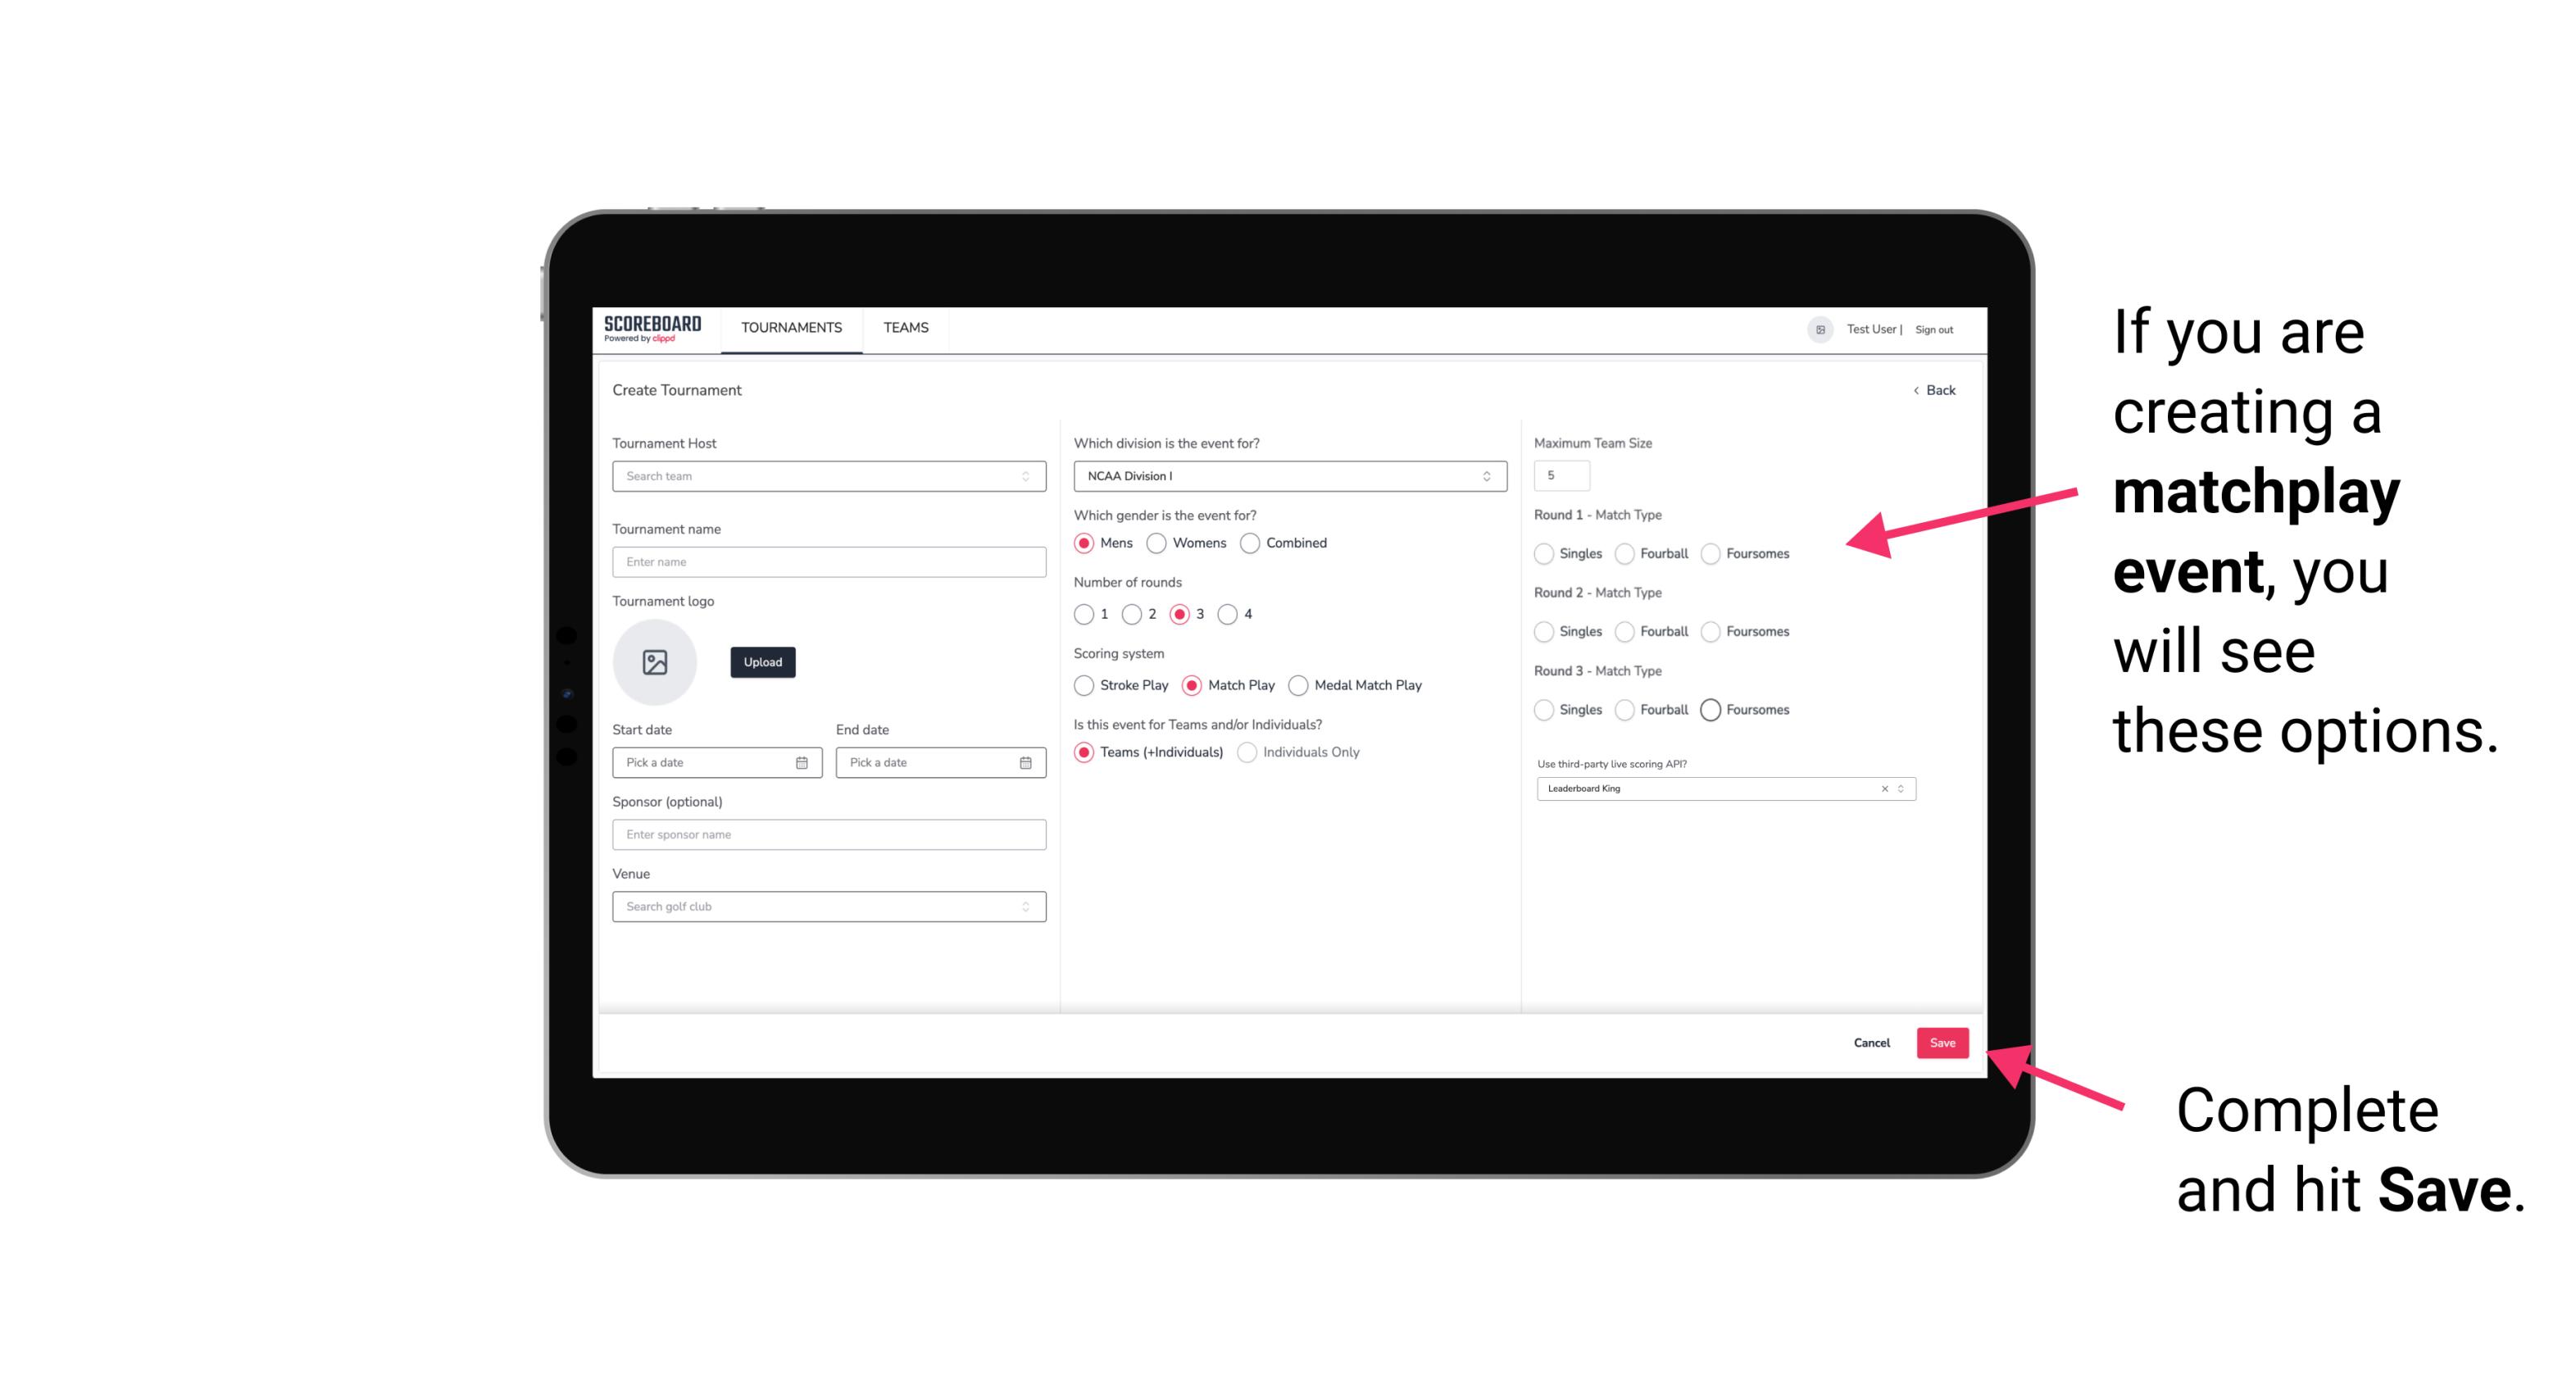2576x1386 pixels.
Task: Select the Individuals Only event option
Action: click(1249, 752)
